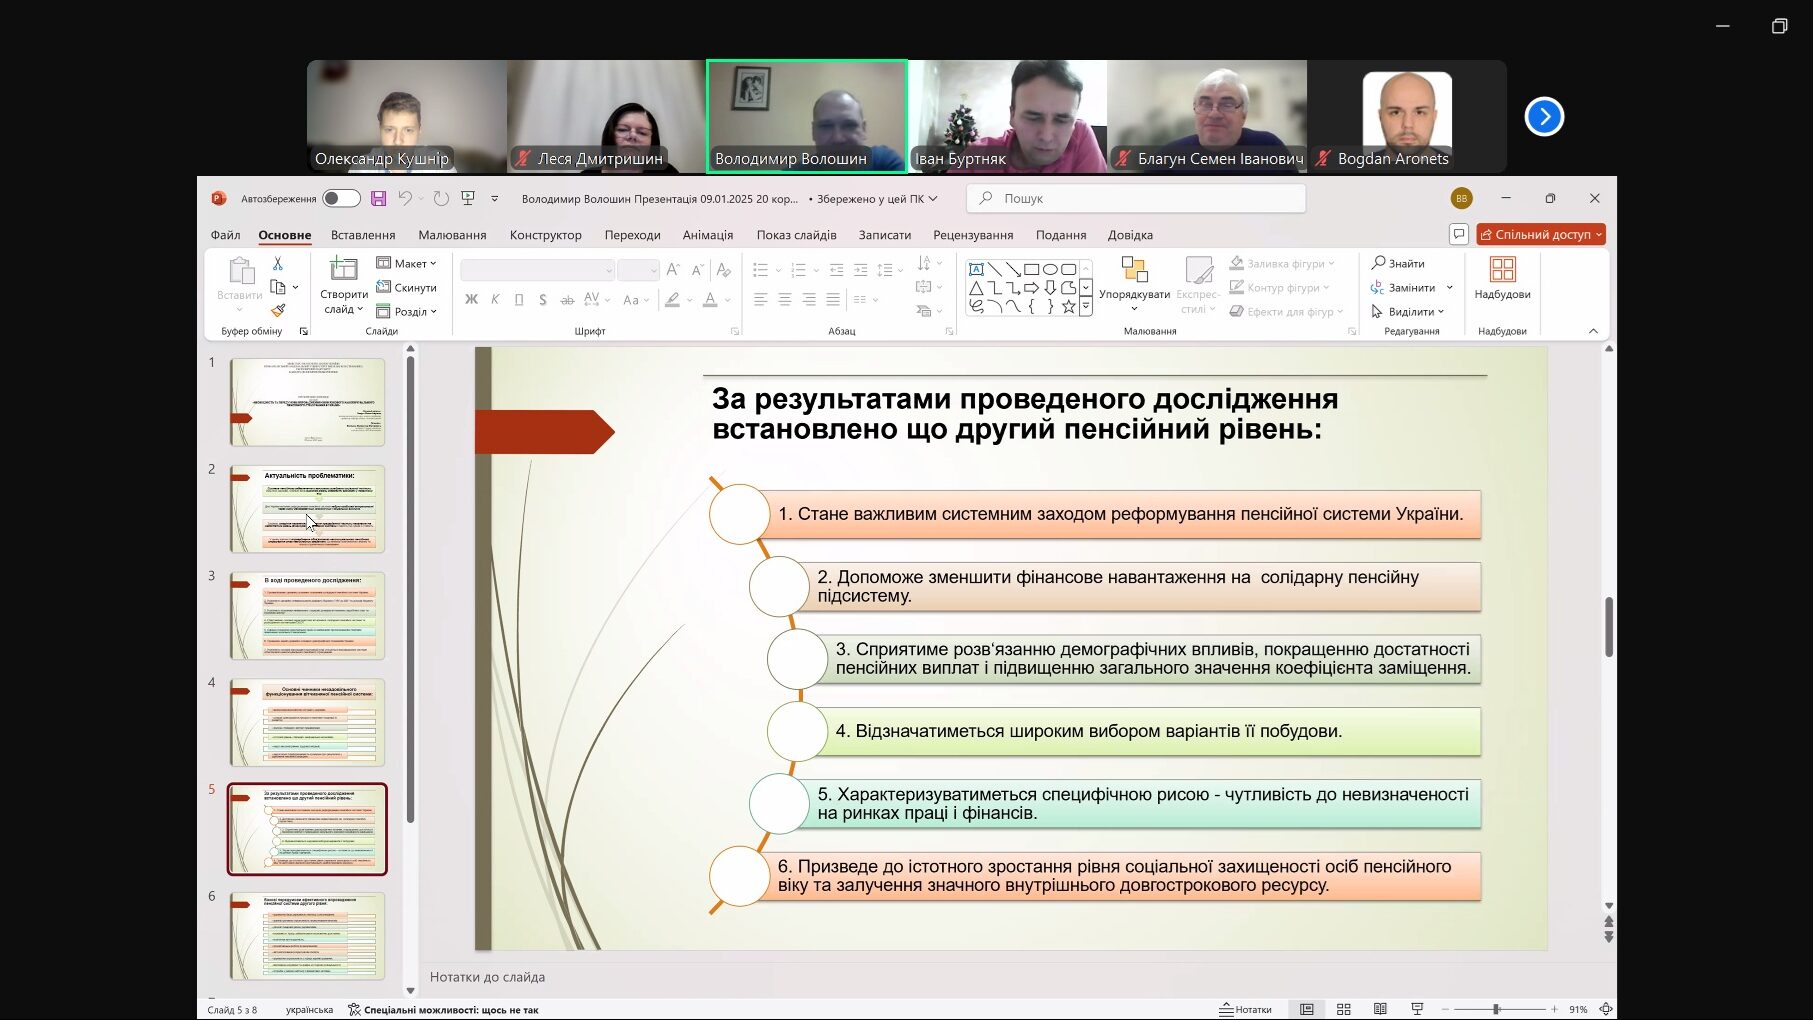Switch to the Анімація tab
This screenshot has height=1020, width=1813.
pos(708,235)
